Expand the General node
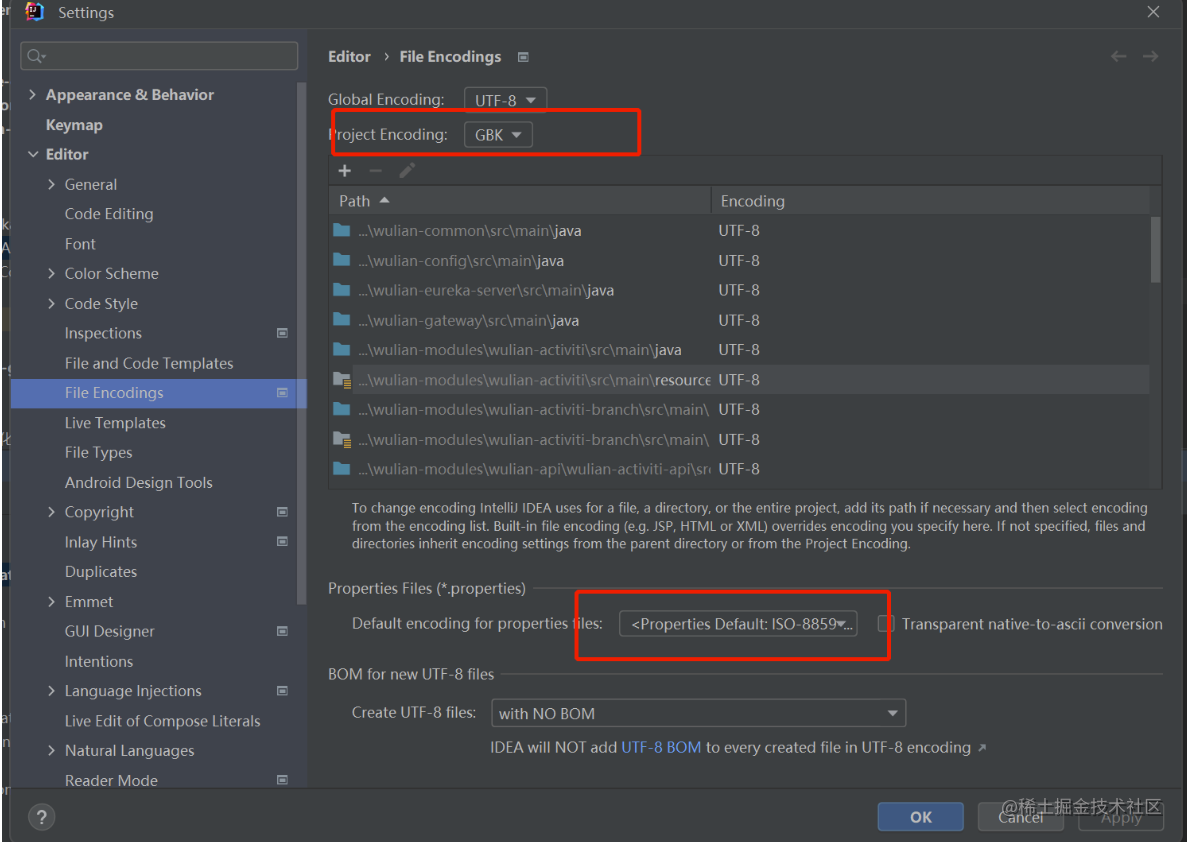 click(x=51, y=184)
